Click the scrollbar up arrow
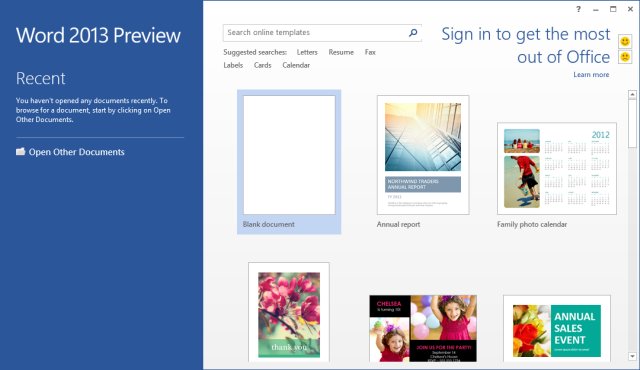Viewport: 640px width, 370px height. (632, 95)
